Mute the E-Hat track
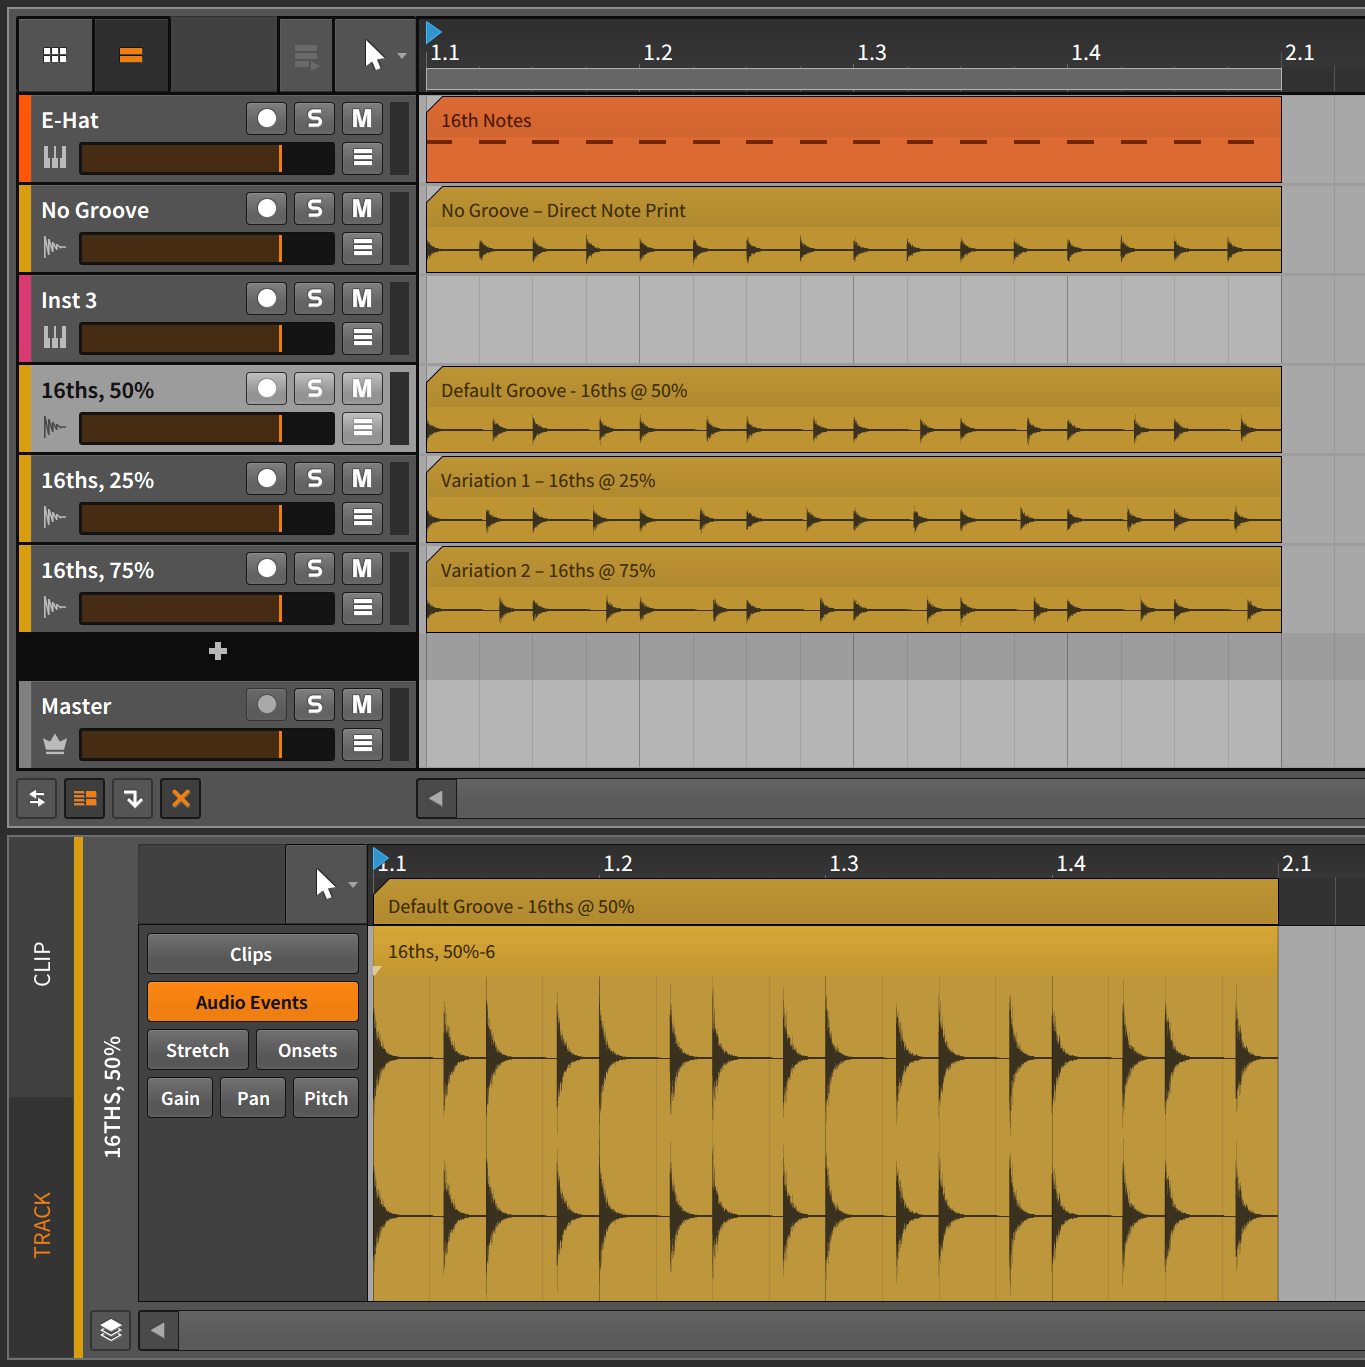The width and height of the screenshot is (1365, 1367). pyautogui.click(x=361, y=118)
